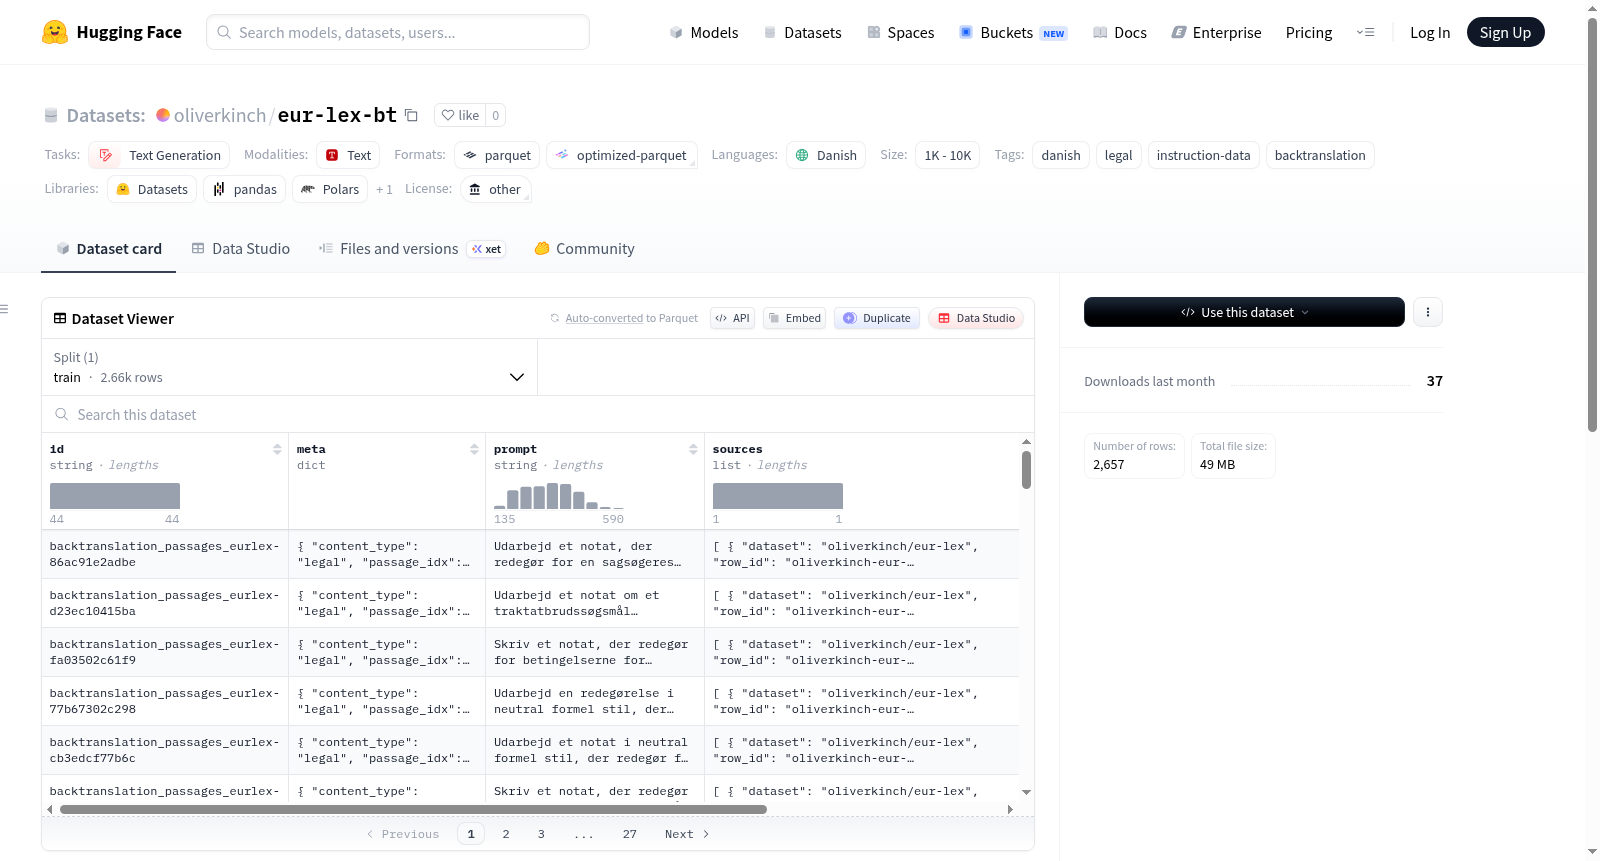Go to Models in top navigation
Viewport: 1600px width, 861px height.
pyautogui.click(x=704, y=32)
